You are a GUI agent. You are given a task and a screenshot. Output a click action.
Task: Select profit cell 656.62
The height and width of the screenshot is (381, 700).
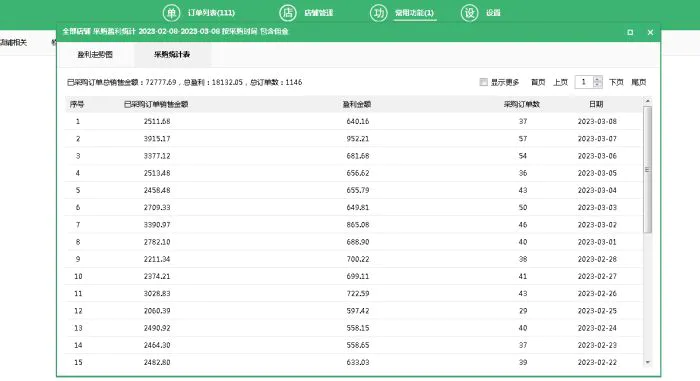pyautogui.click(x=358, y=173)
